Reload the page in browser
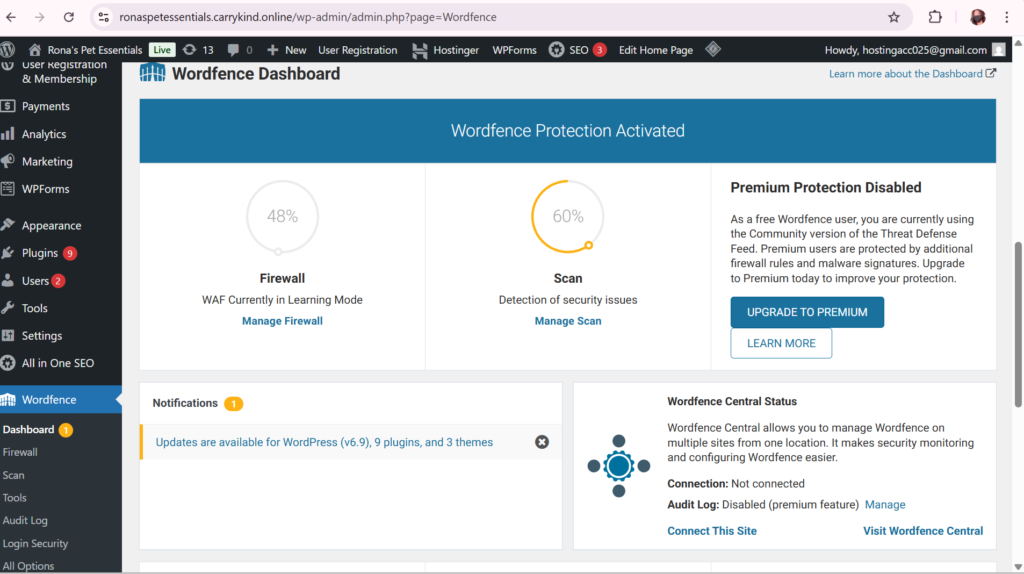The image size is (1024, 574). [x=69, y=17]
